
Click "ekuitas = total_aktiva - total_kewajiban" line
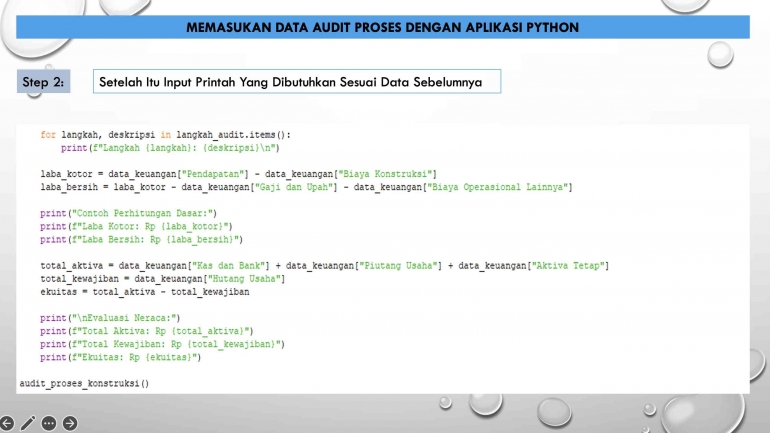[x=145, y=292]
